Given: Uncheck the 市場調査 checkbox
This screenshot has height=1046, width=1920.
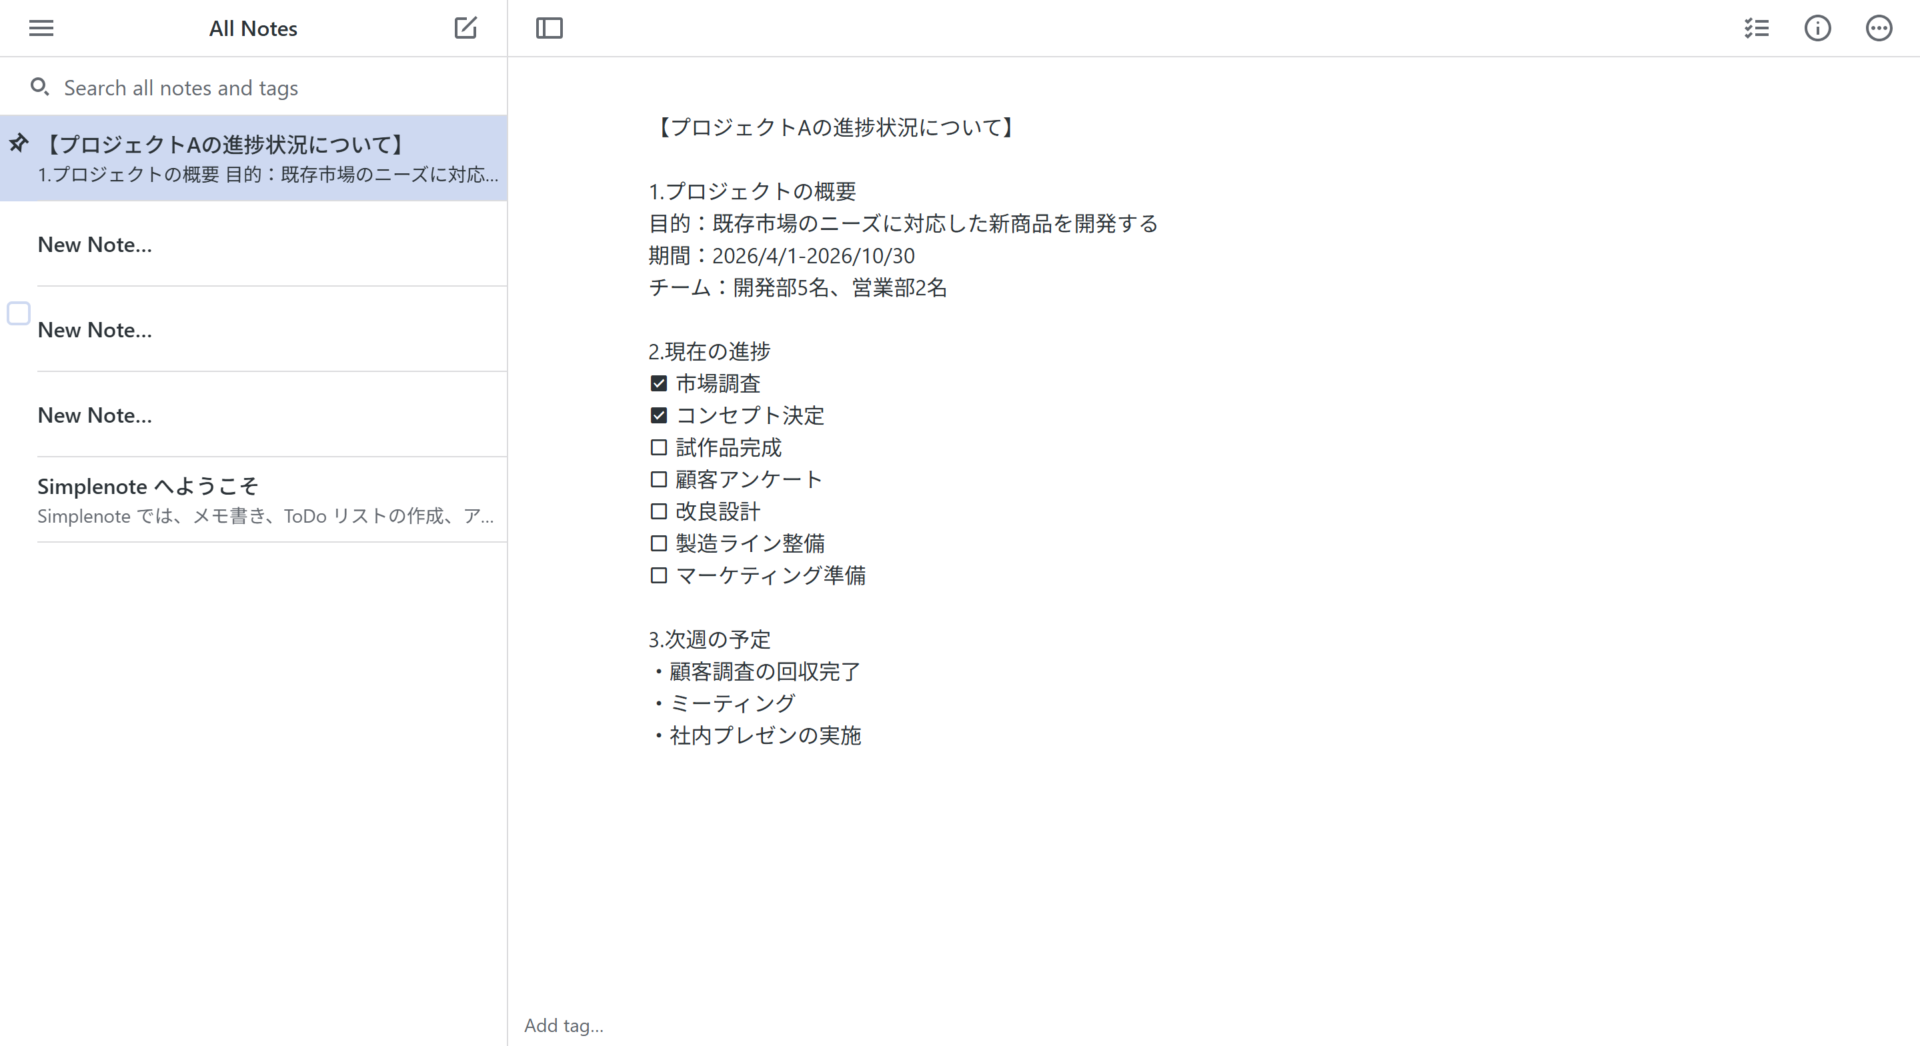Looking at the screenshot, I should (658, 384).
